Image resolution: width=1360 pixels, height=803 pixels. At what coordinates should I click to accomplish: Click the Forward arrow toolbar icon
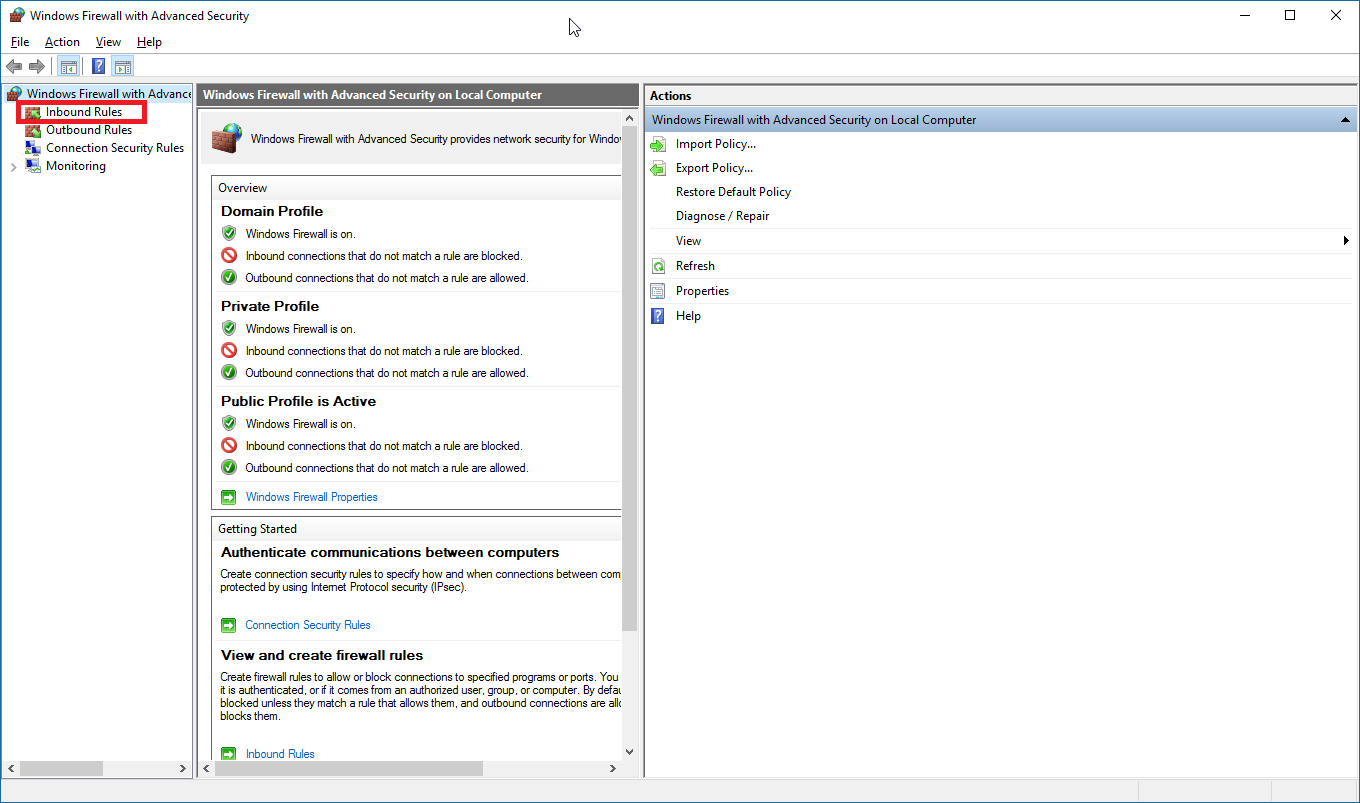point(37,67)
